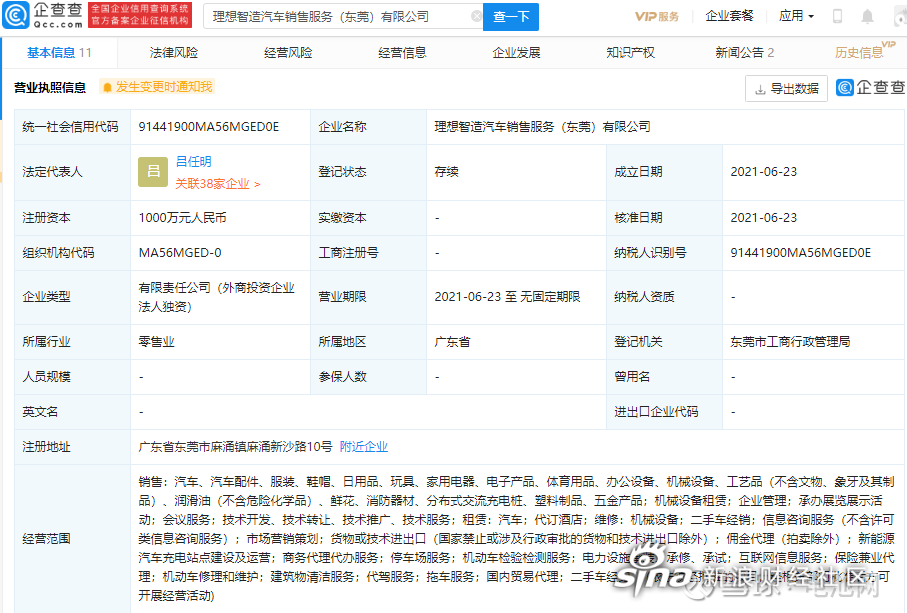The height and width of the screenshot is (613, 907).
Task: Expand 关联38家企业 link
Action: pos(217,184)
